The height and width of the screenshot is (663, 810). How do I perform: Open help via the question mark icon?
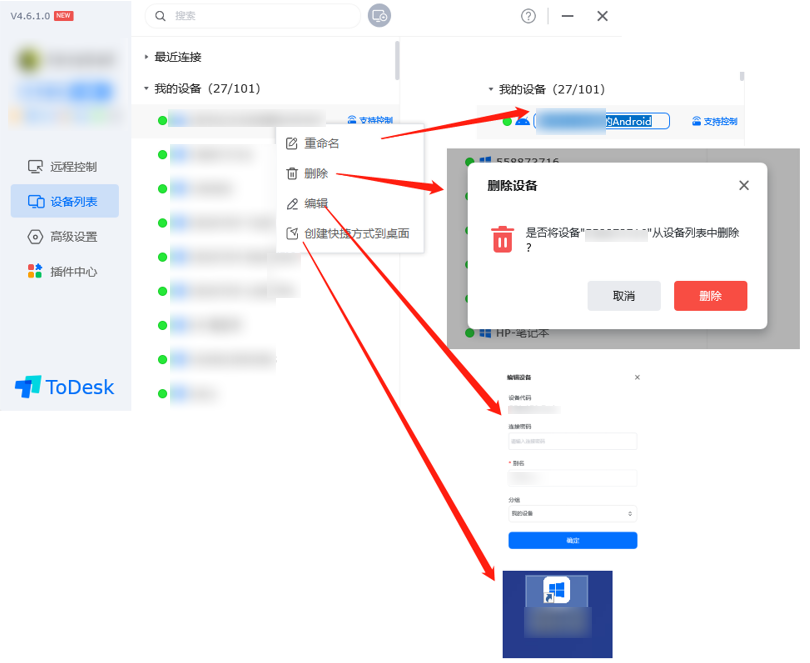pos(528,16)
